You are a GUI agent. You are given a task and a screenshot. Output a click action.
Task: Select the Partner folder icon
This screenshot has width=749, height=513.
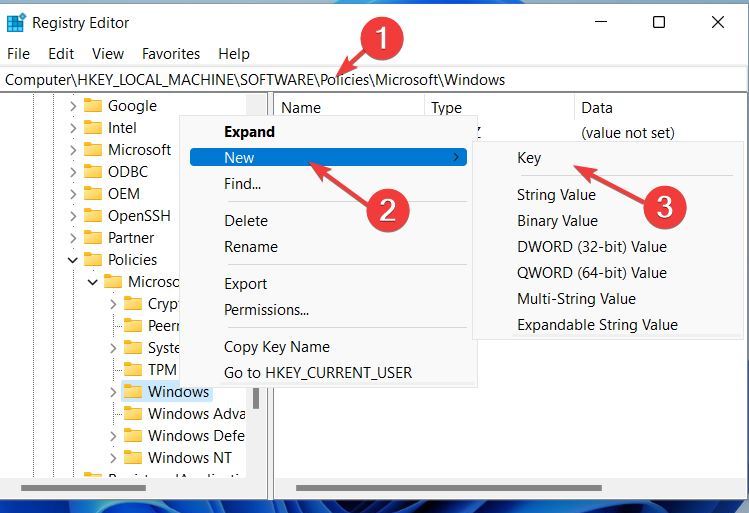click(93, 237)
